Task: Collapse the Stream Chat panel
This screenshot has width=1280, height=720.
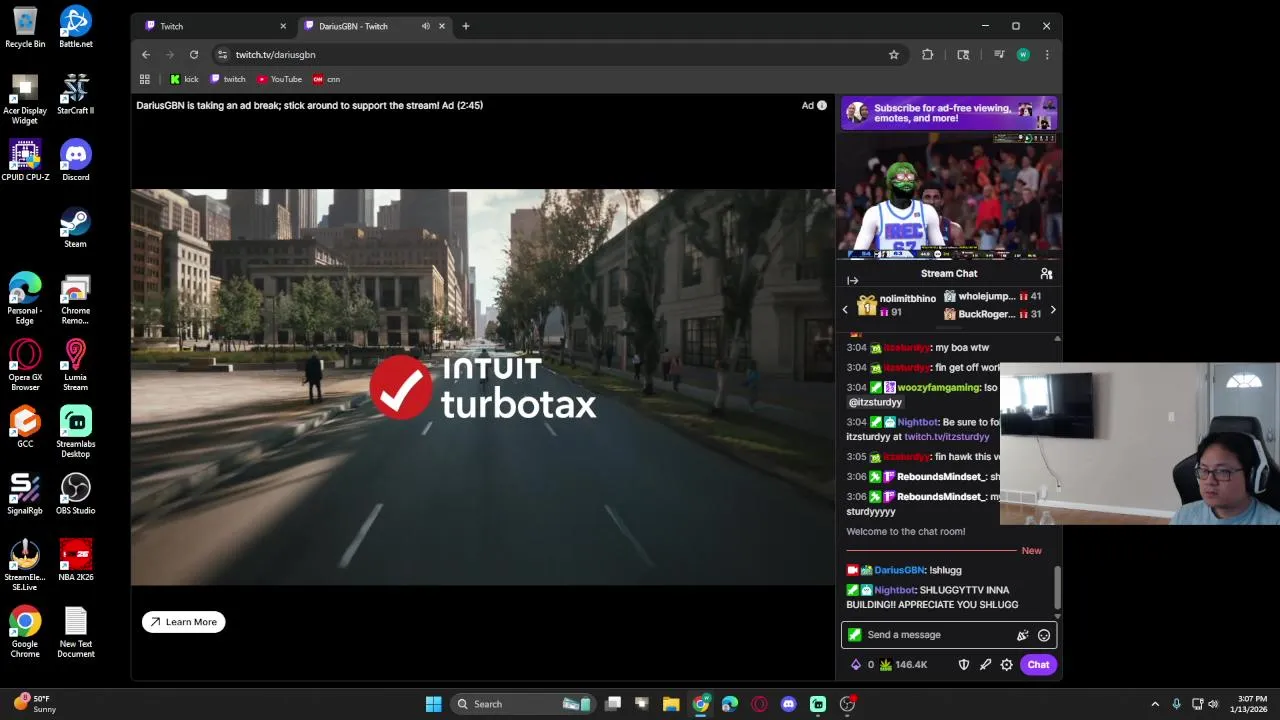Action: (x=852, y=280)
